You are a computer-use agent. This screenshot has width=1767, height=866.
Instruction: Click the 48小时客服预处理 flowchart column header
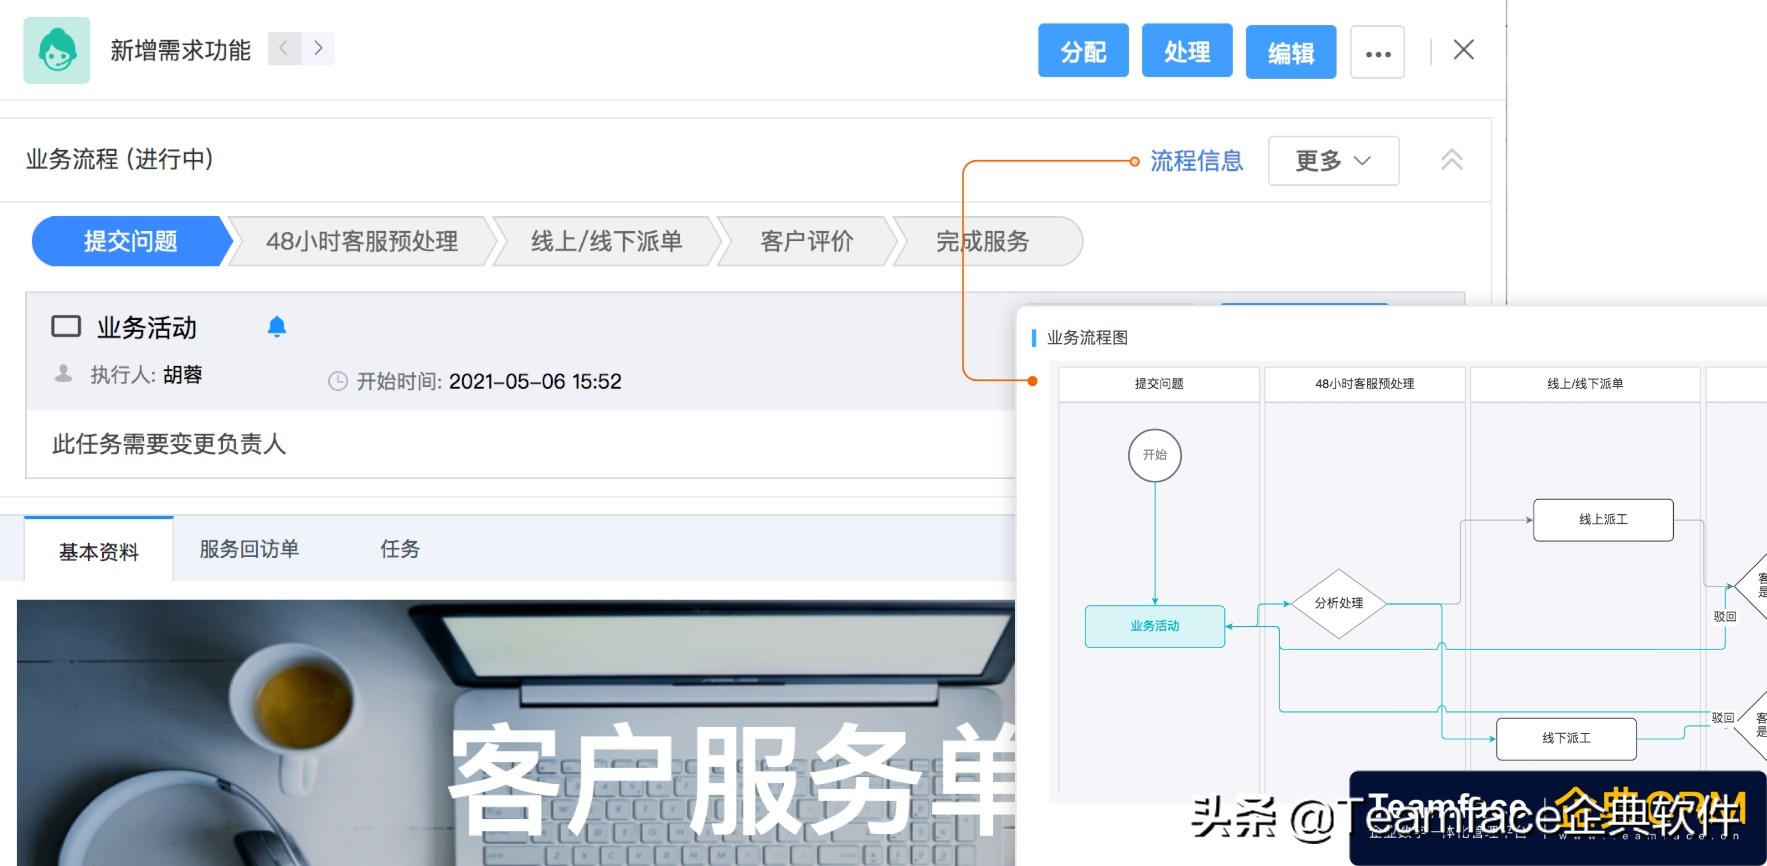coord(1365,384)
